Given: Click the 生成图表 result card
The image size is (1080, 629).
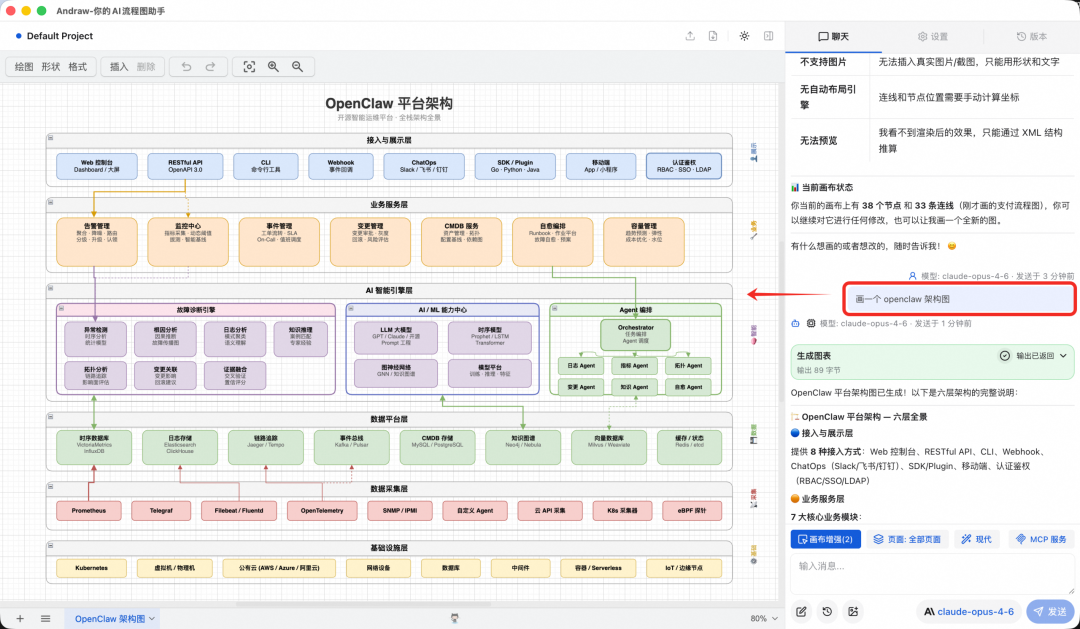Looking at the screenshot, I should 933,362.
